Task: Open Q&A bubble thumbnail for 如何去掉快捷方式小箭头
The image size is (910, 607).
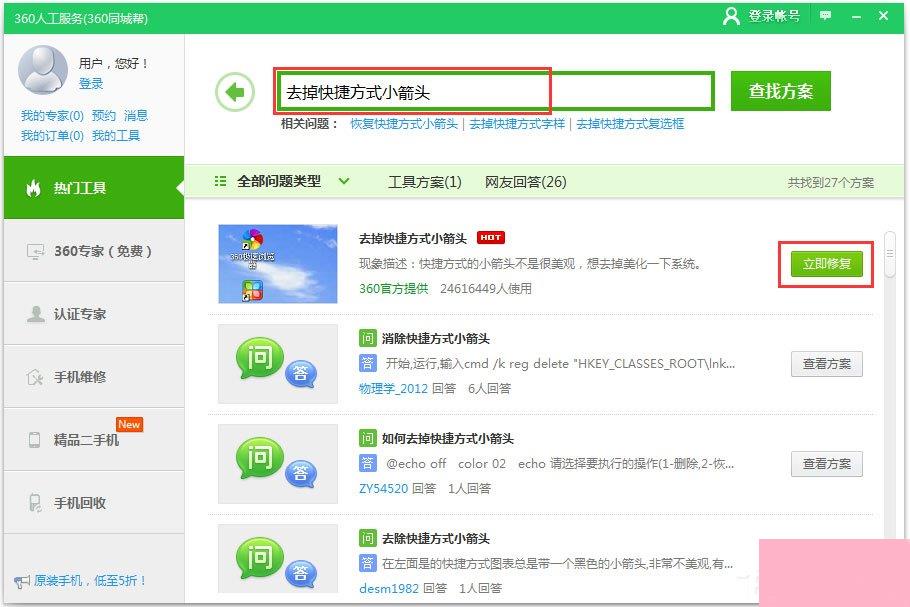Action: click(x=278, y=464)
